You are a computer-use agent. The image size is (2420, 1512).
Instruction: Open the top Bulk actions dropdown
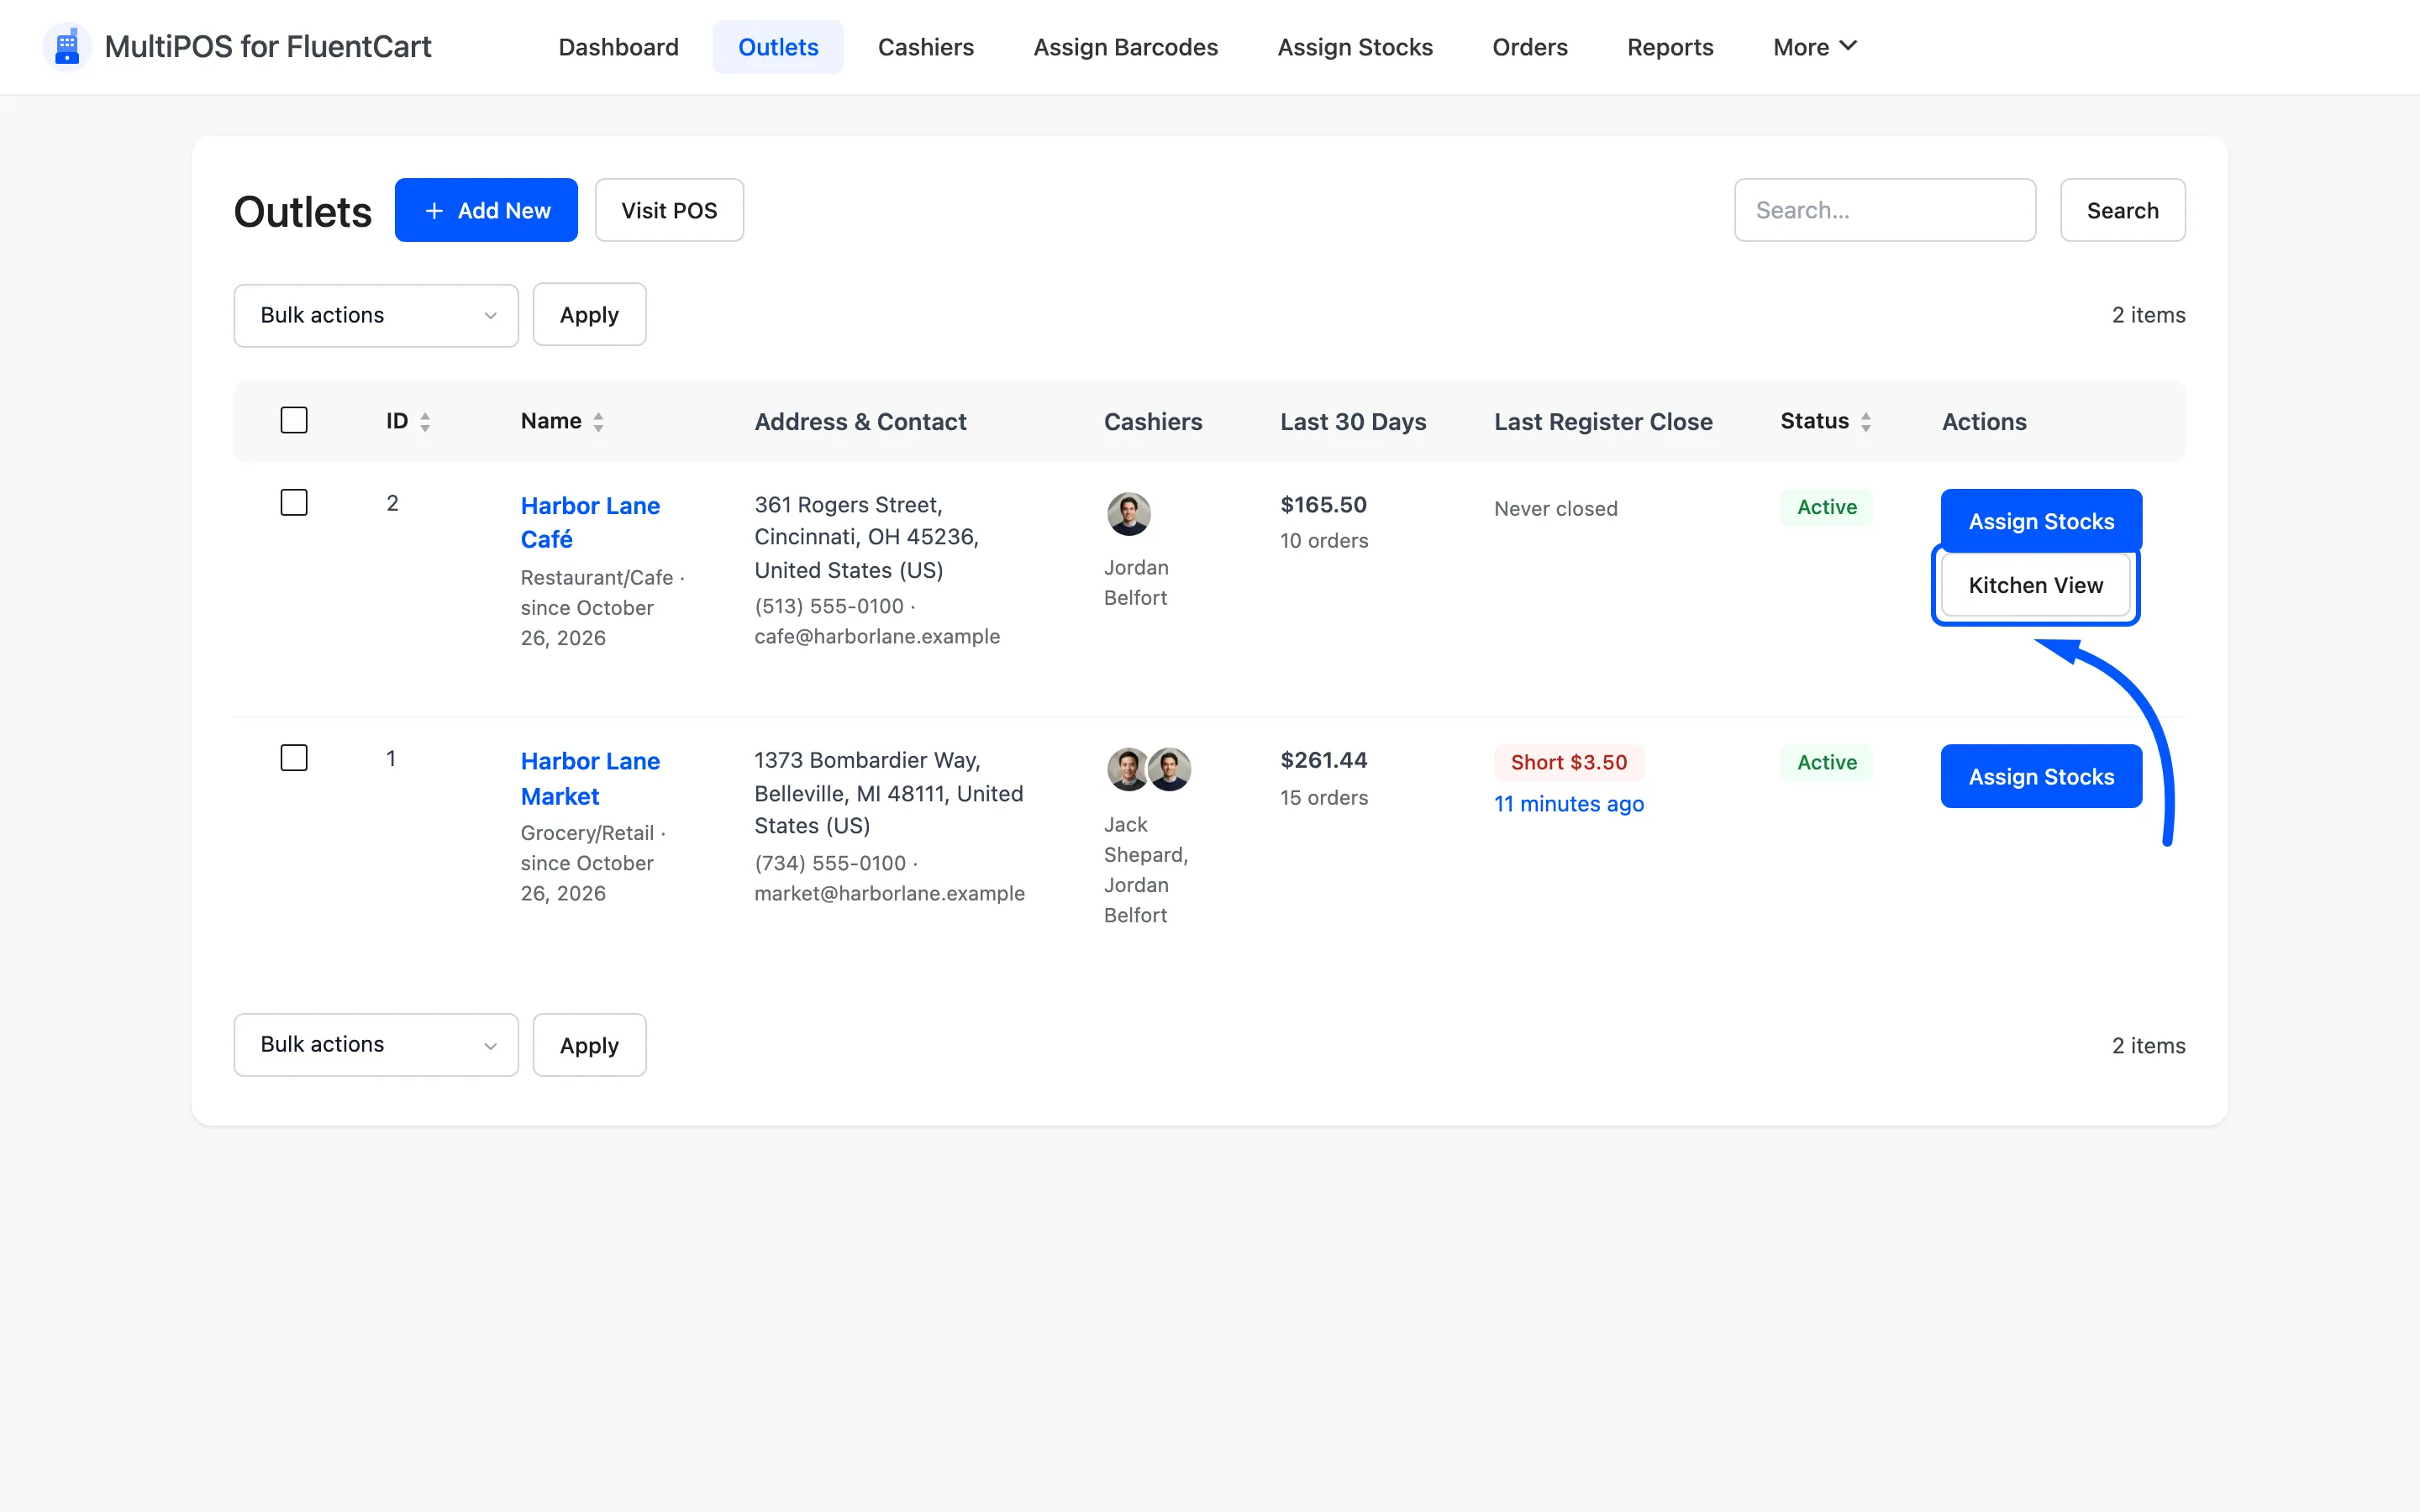[376, 315]
